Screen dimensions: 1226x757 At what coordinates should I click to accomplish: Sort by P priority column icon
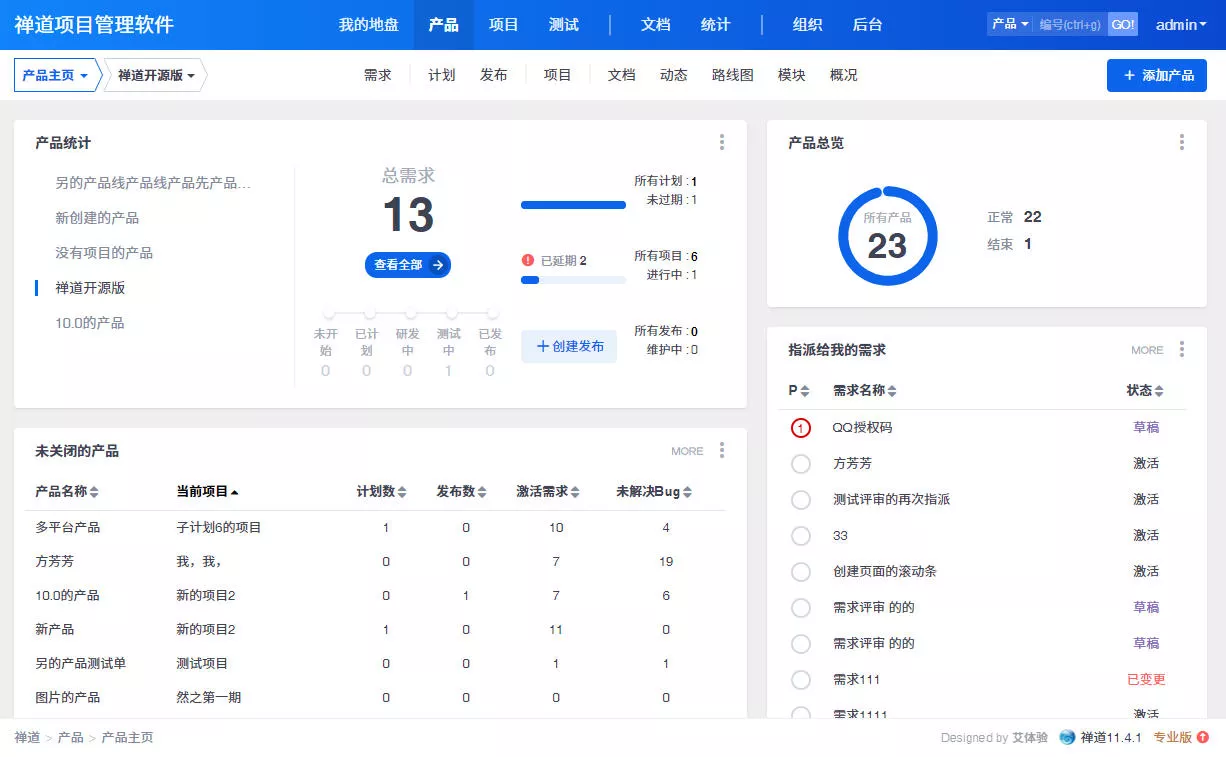tap(805, 391)
